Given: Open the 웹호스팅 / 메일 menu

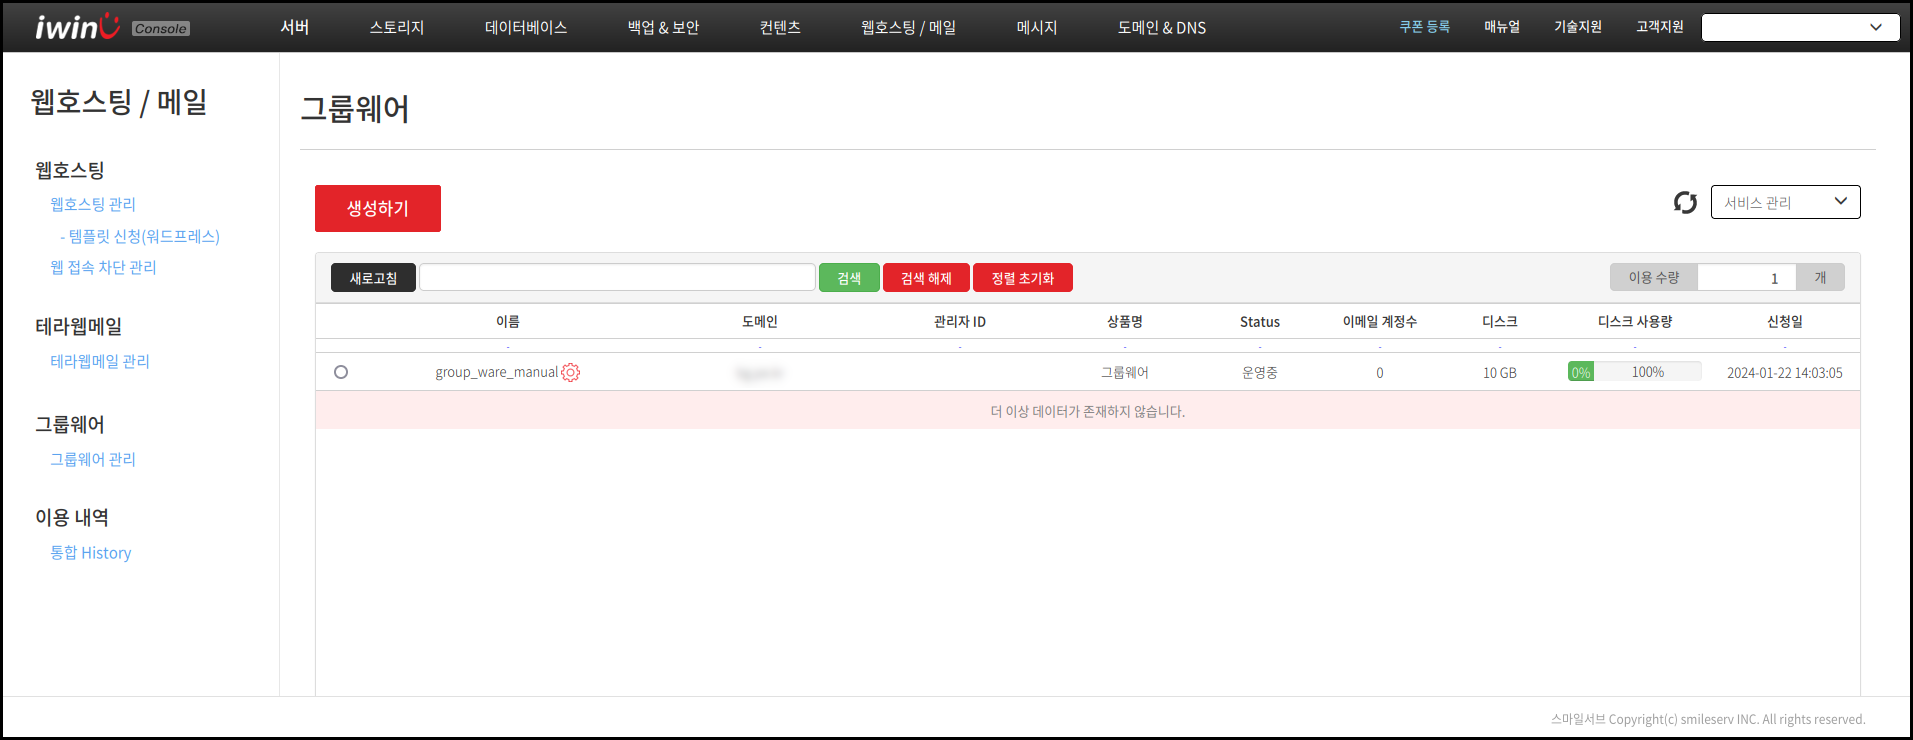Looking at the screenshot, I should 908,27.
